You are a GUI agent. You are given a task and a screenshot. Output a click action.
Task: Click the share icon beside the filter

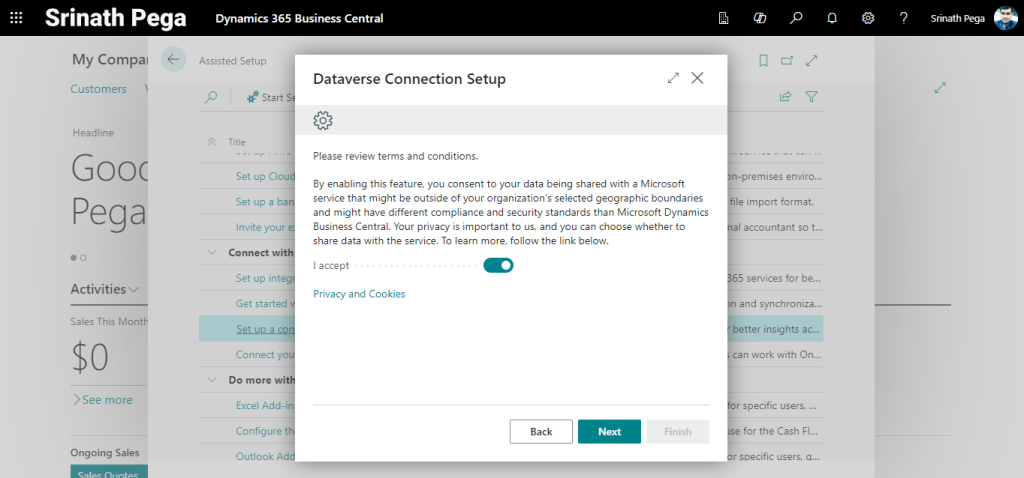[786, 97]
